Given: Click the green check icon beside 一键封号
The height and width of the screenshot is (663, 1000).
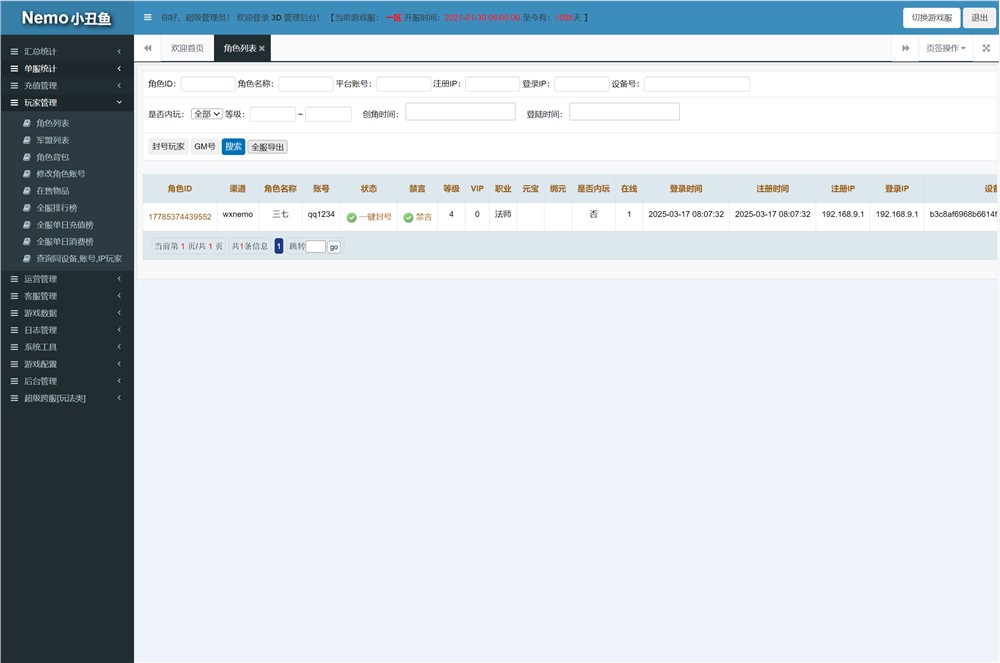Looking at the screenshot, I should [352, 217].
